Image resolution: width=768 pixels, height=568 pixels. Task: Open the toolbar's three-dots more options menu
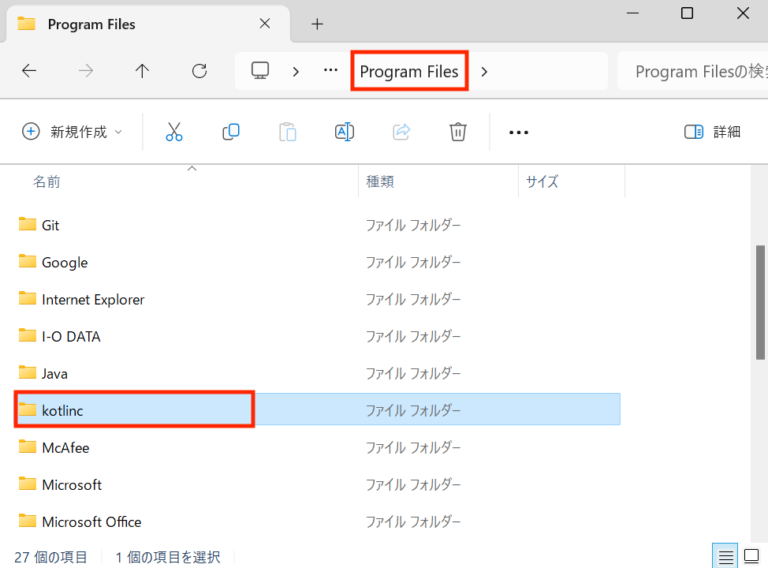[518, 132]
